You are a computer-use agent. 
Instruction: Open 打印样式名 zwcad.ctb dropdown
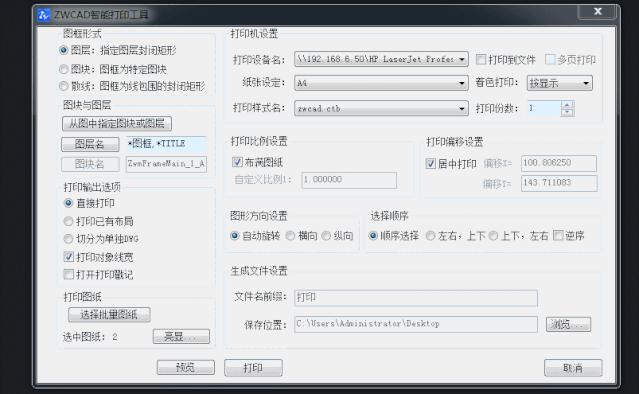tap(381, 108)
